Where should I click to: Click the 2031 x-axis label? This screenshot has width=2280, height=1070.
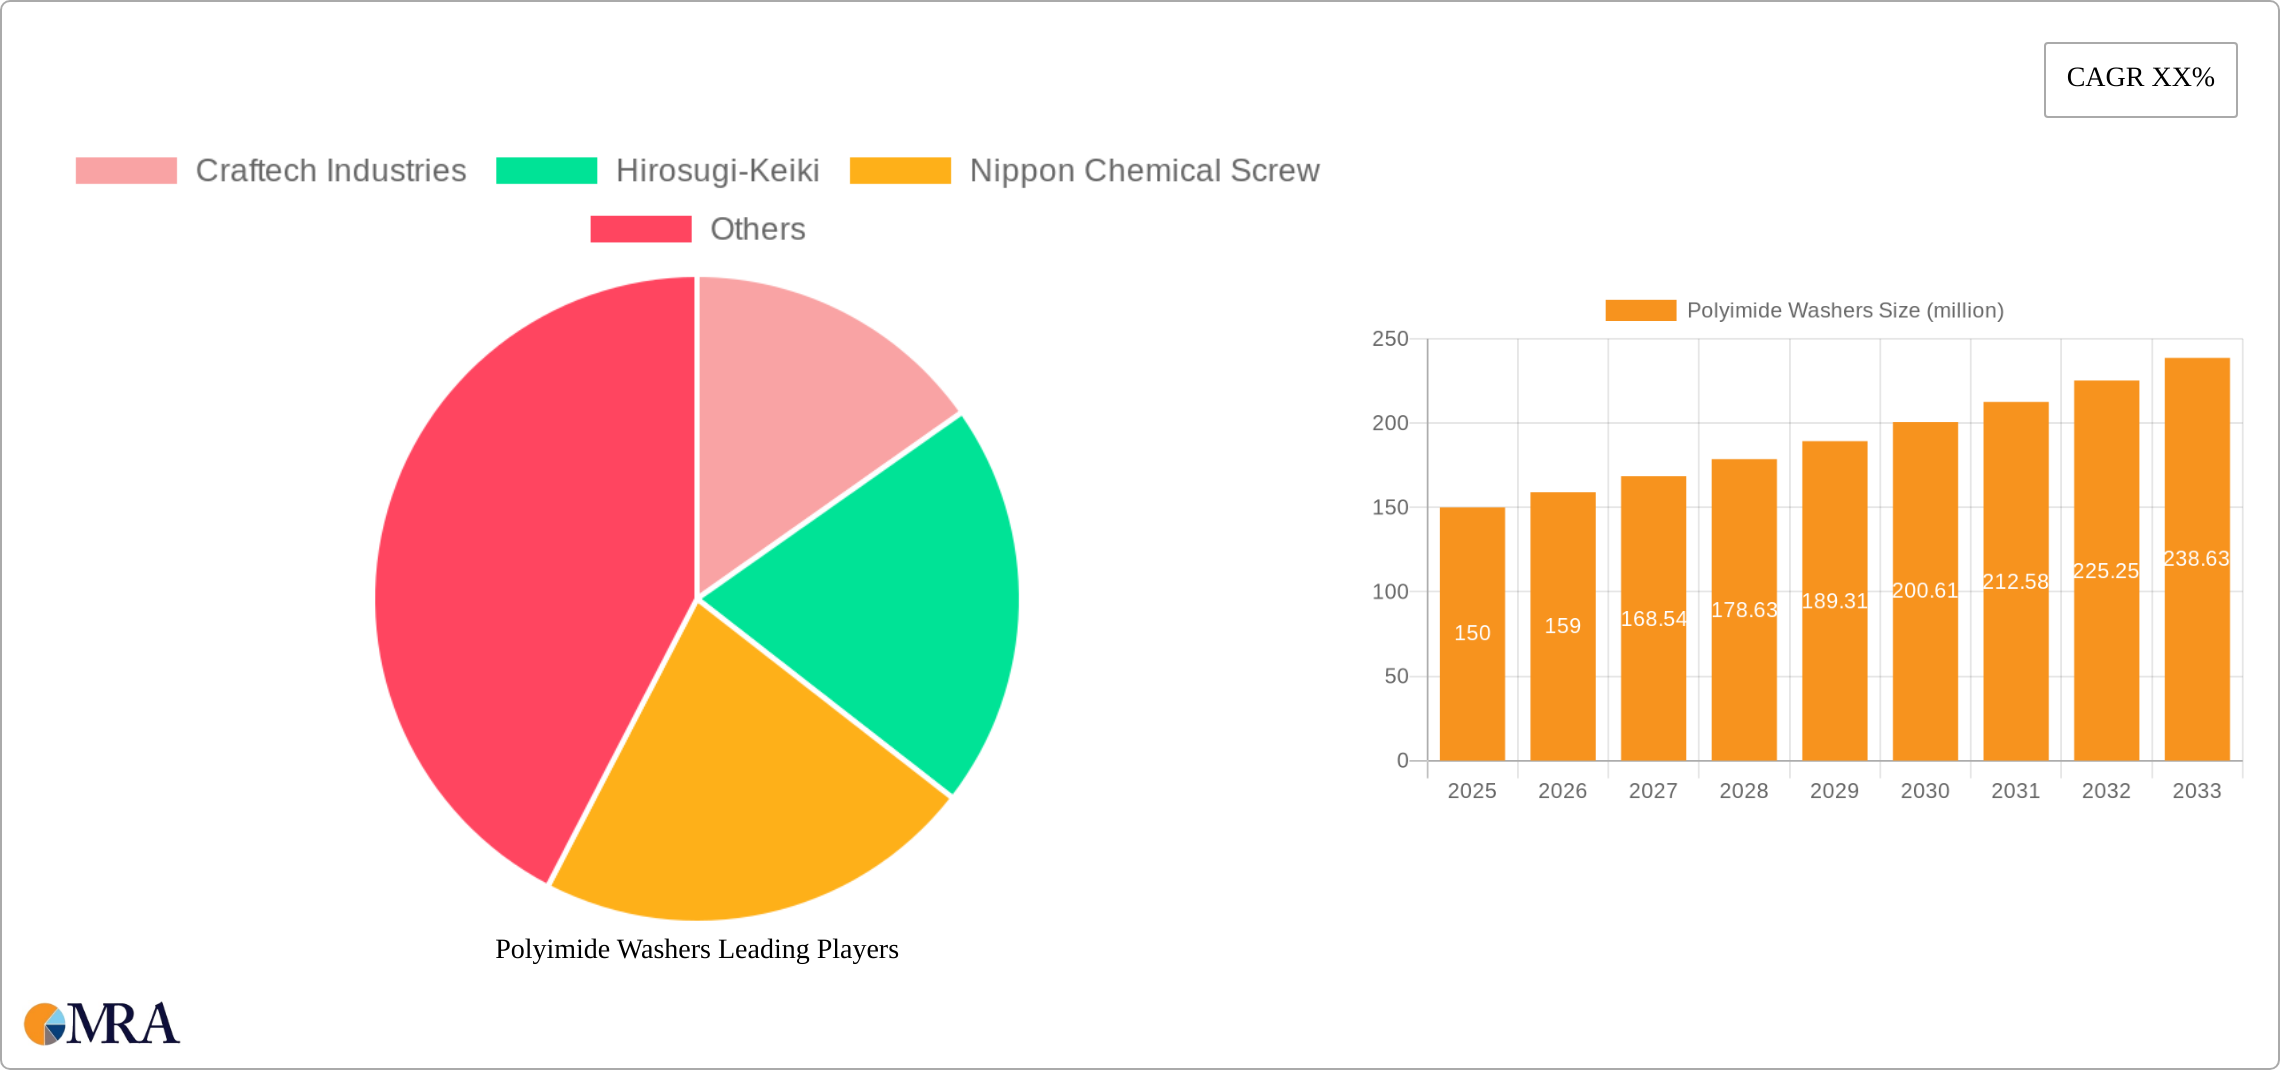click(2016, 791)
